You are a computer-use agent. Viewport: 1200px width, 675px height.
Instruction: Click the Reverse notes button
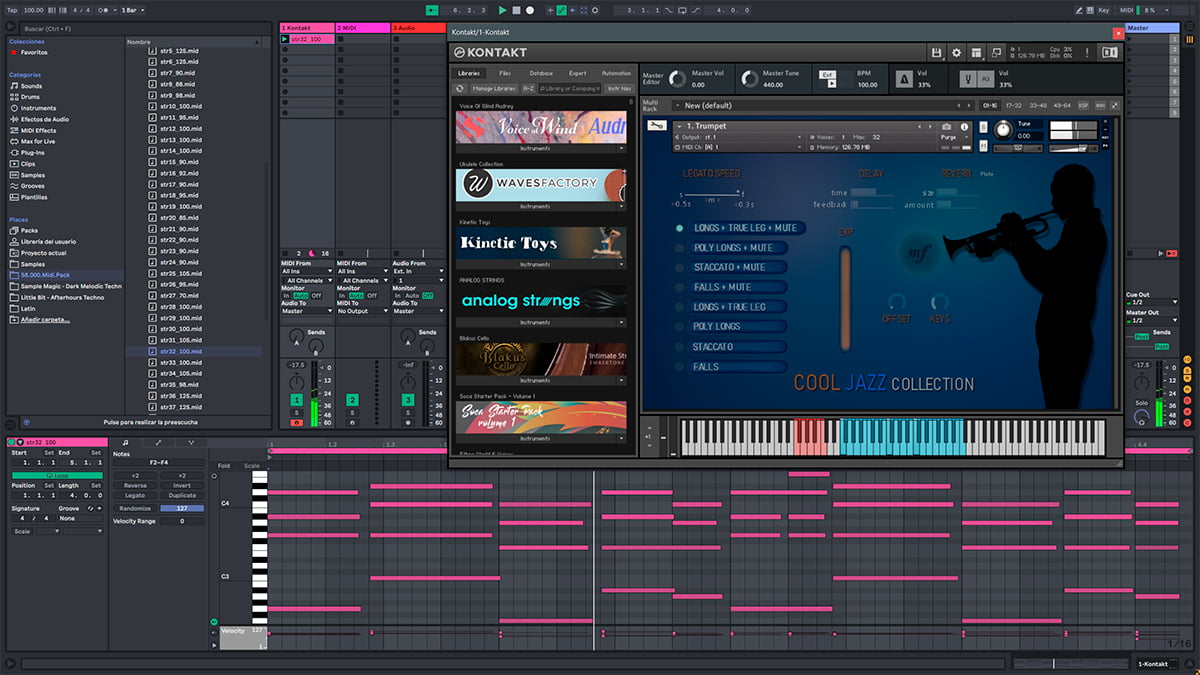pyautogui.click(x=135, y=486)
